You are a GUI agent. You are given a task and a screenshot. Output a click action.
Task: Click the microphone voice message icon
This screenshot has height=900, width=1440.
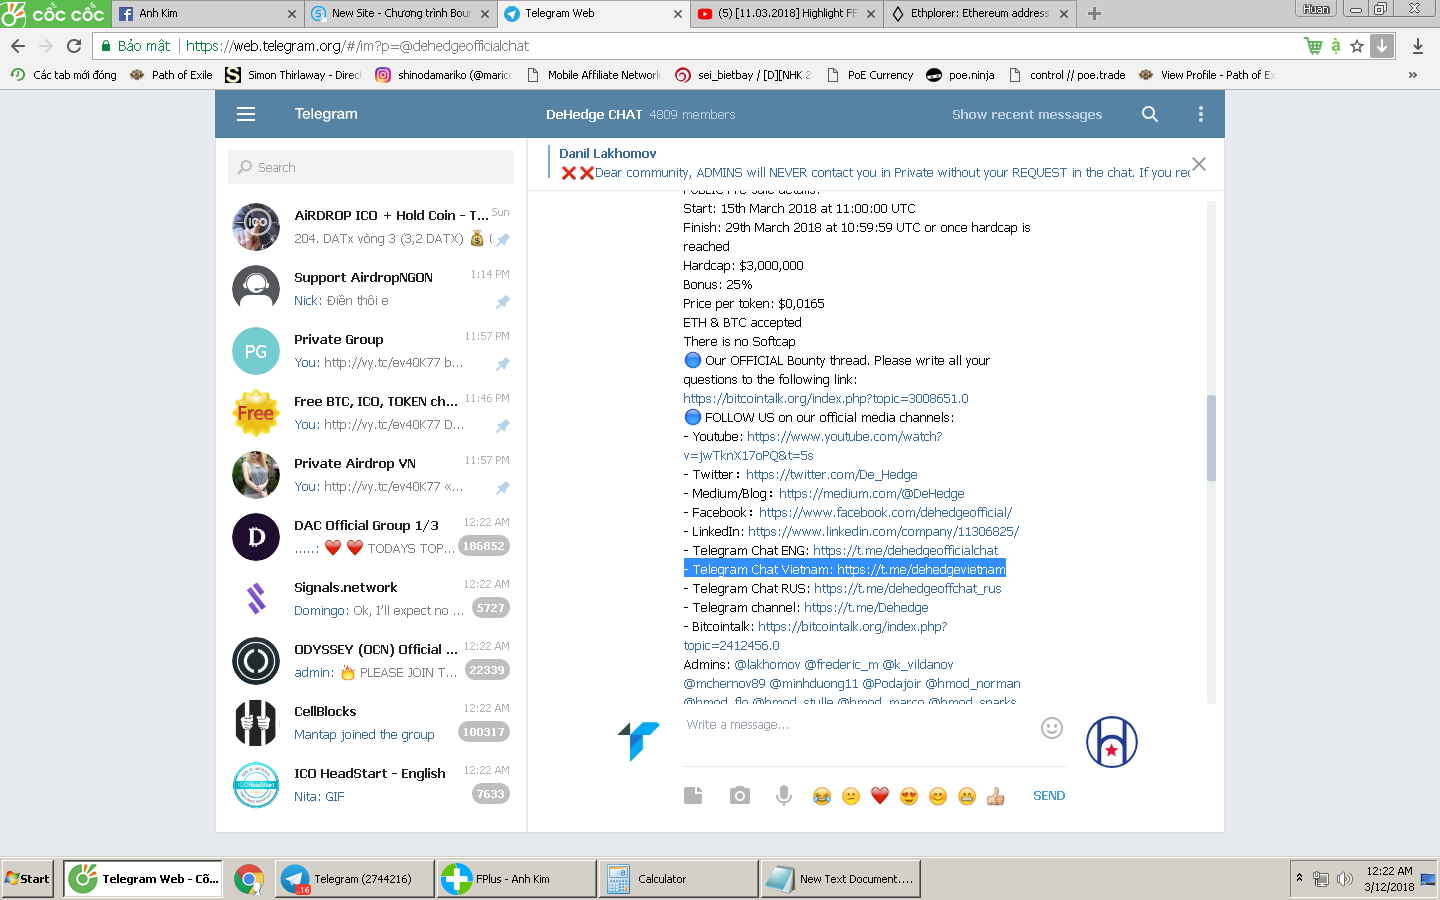pos(784,796)
